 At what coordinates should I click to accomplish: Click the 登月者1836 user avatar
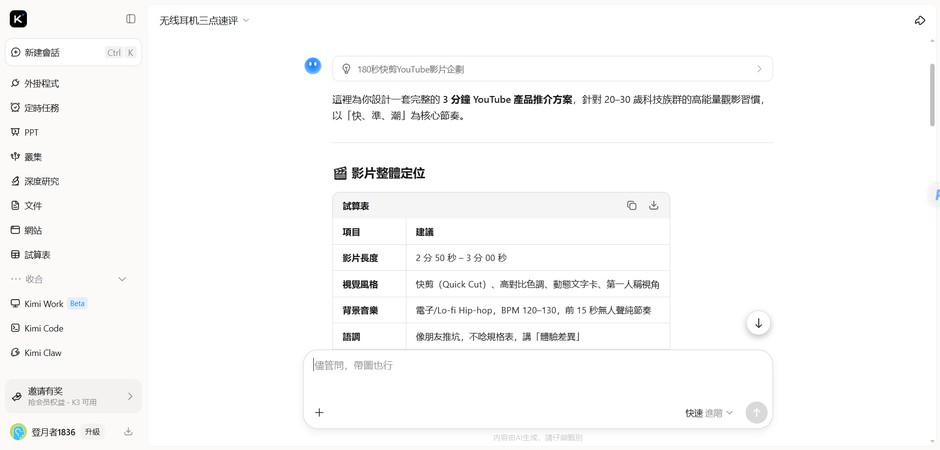[19, 431]
